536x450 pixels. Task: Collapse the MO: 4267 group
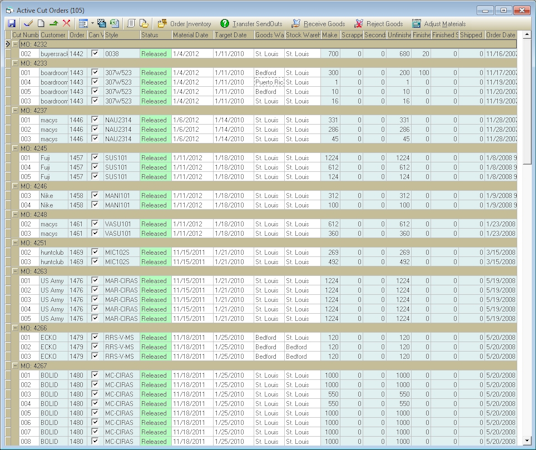click(x=15, y=366)
